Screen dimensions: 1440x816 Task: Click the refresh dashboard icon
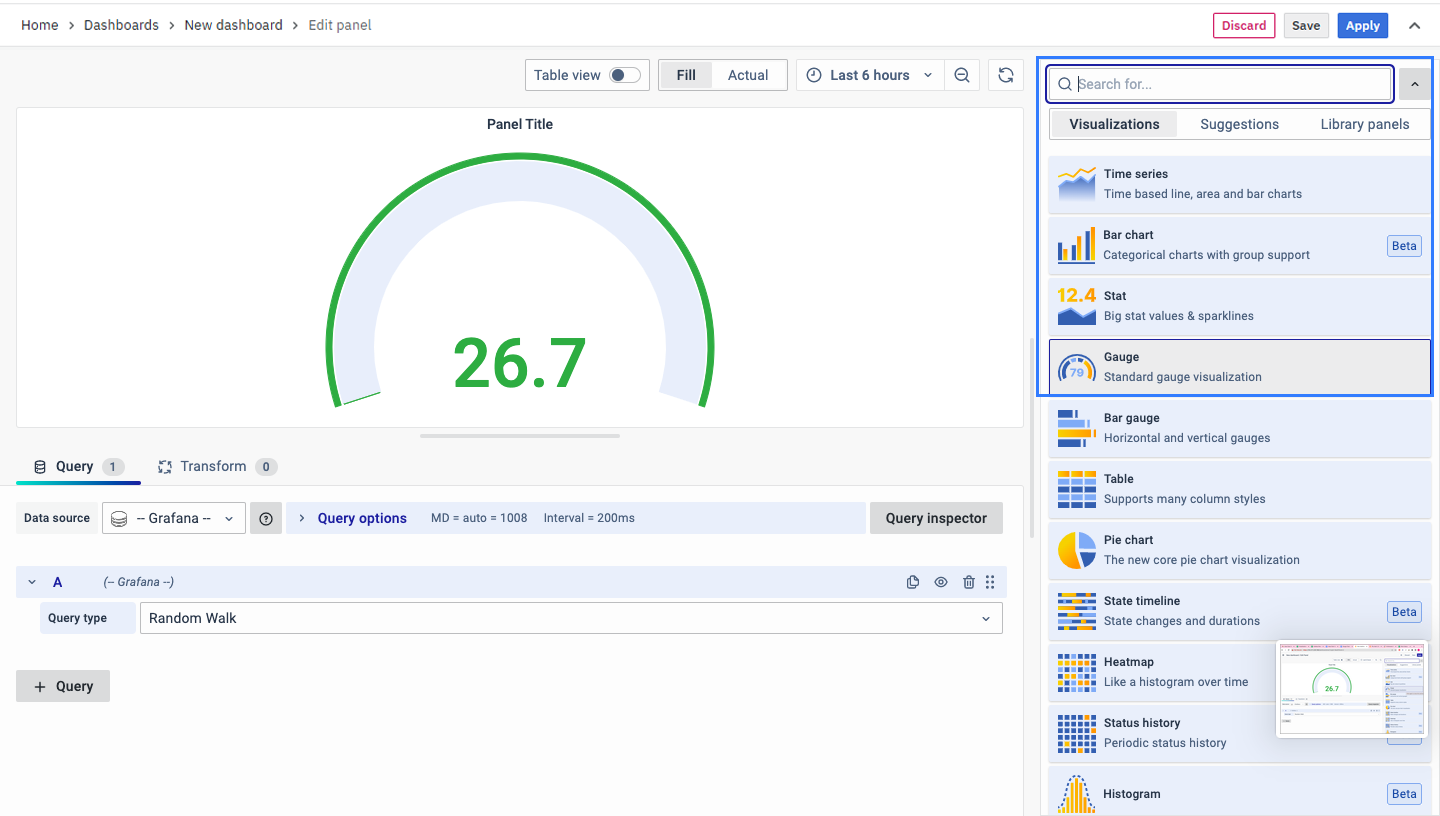tap(1006, 75)
